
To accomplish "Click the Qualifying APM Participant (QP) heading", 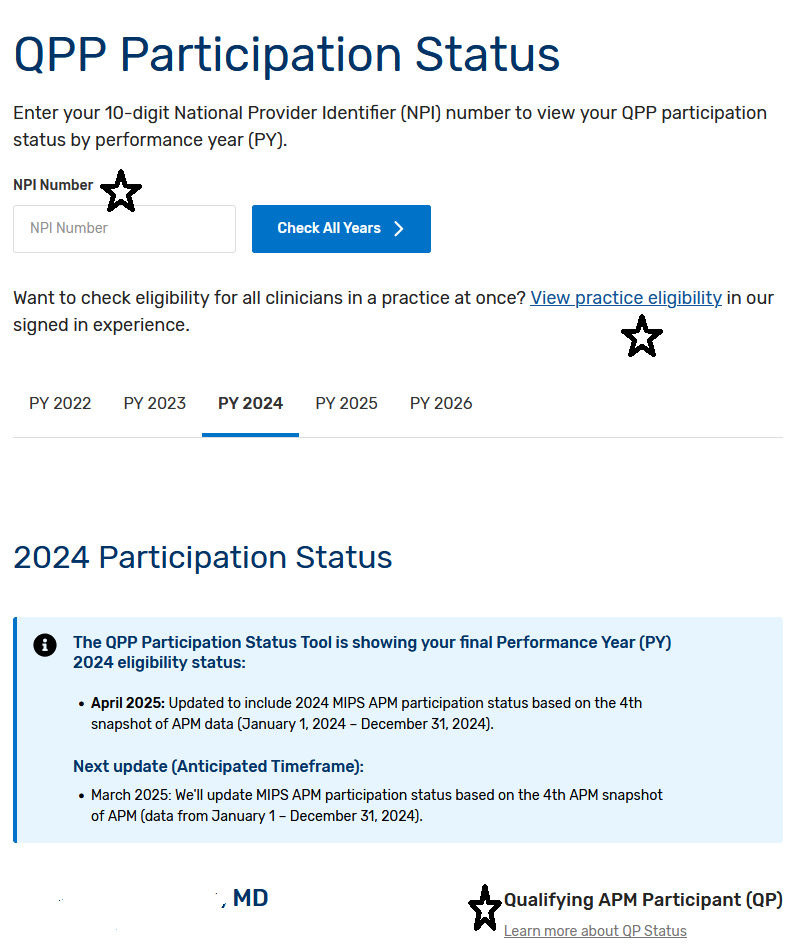I will [x=643, y=900].
